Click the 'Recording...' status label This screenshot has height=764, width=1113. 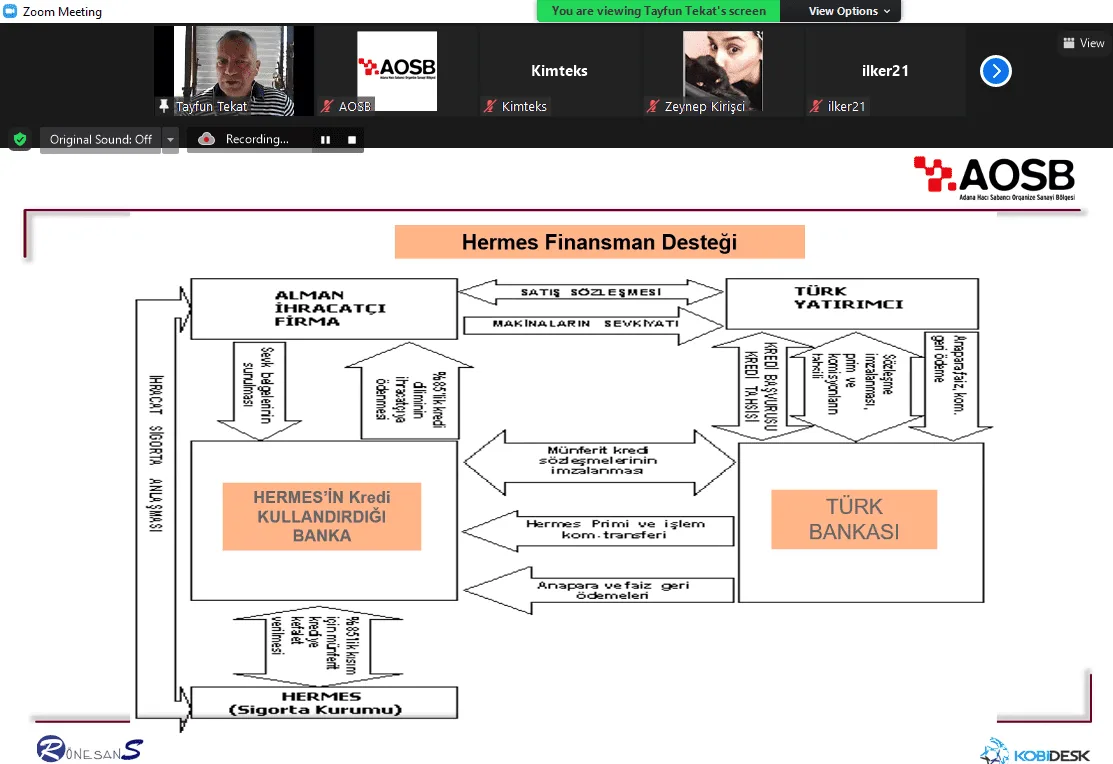coord(257,139)
